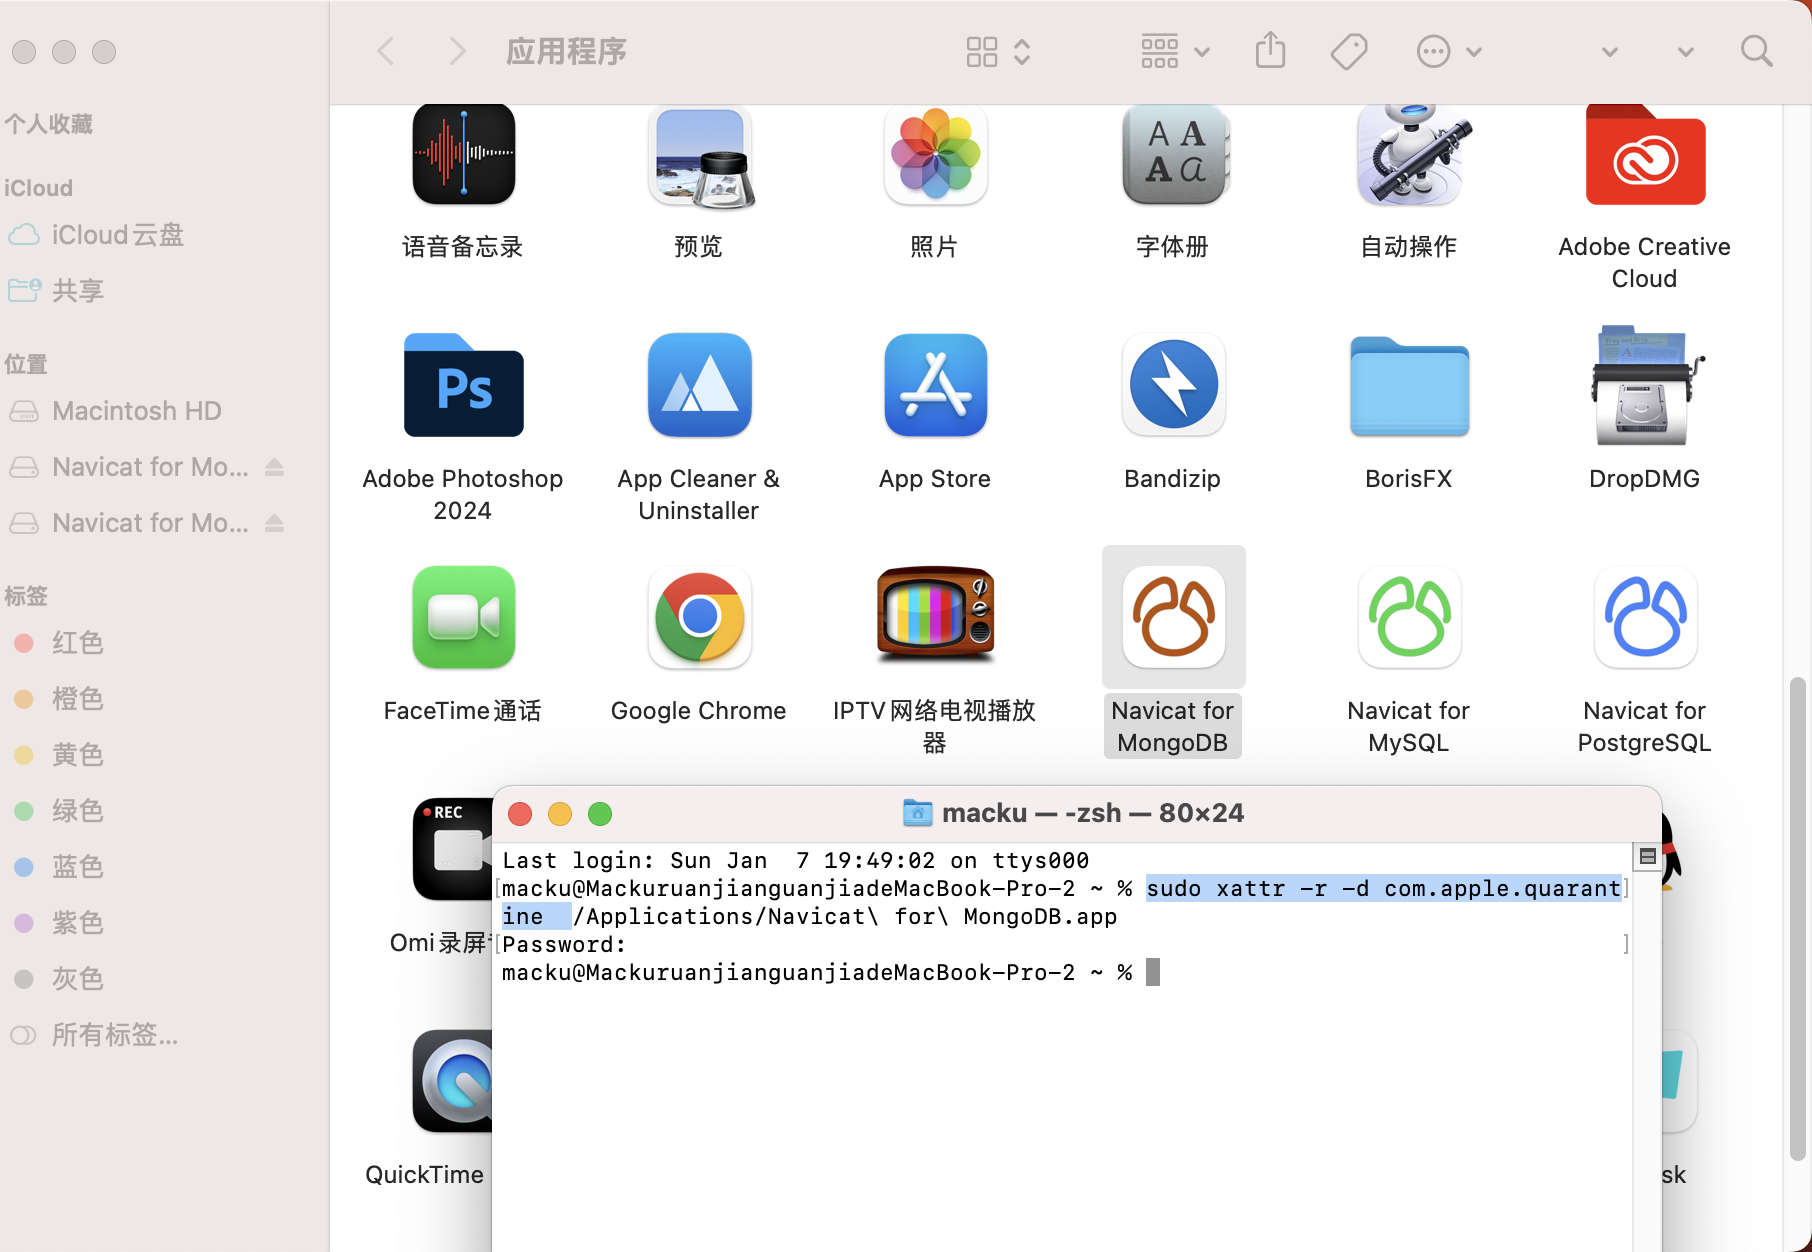Click the Terminal split pane button
This screenshot has height=1252, width=1812.
click(1648, 856)
